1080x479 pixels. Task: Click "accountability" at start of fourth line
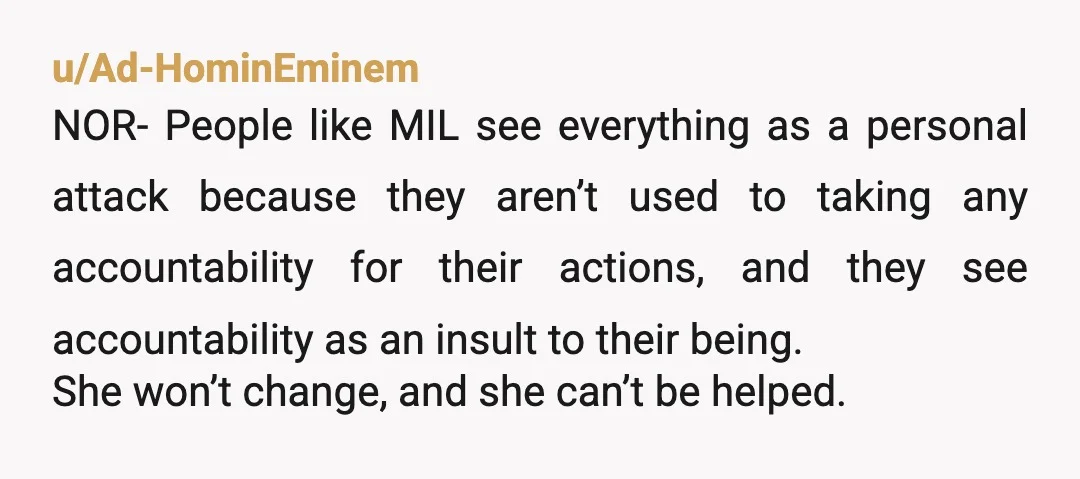coord(183,341)
